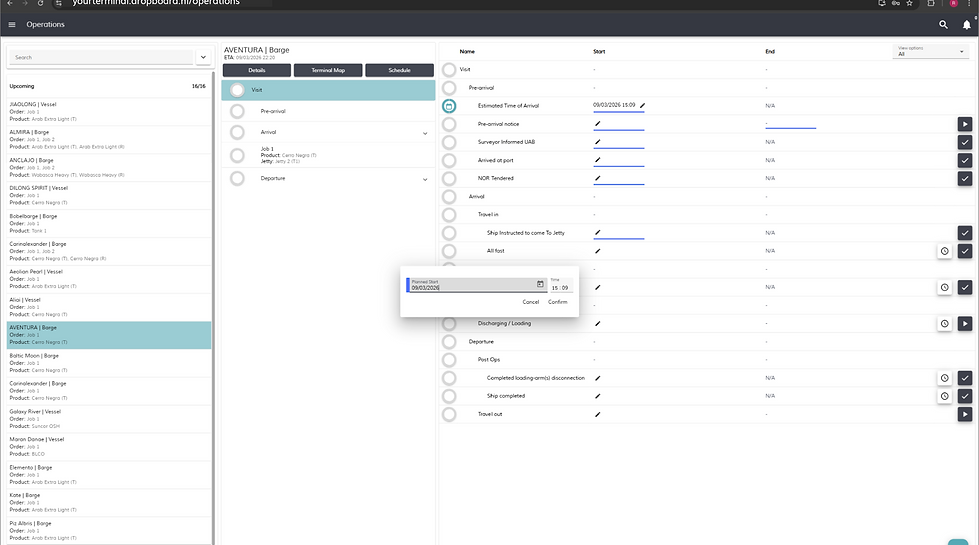Switch to the Schedule tab
Viewport: 979px width, 545px height.
(399, 71)
